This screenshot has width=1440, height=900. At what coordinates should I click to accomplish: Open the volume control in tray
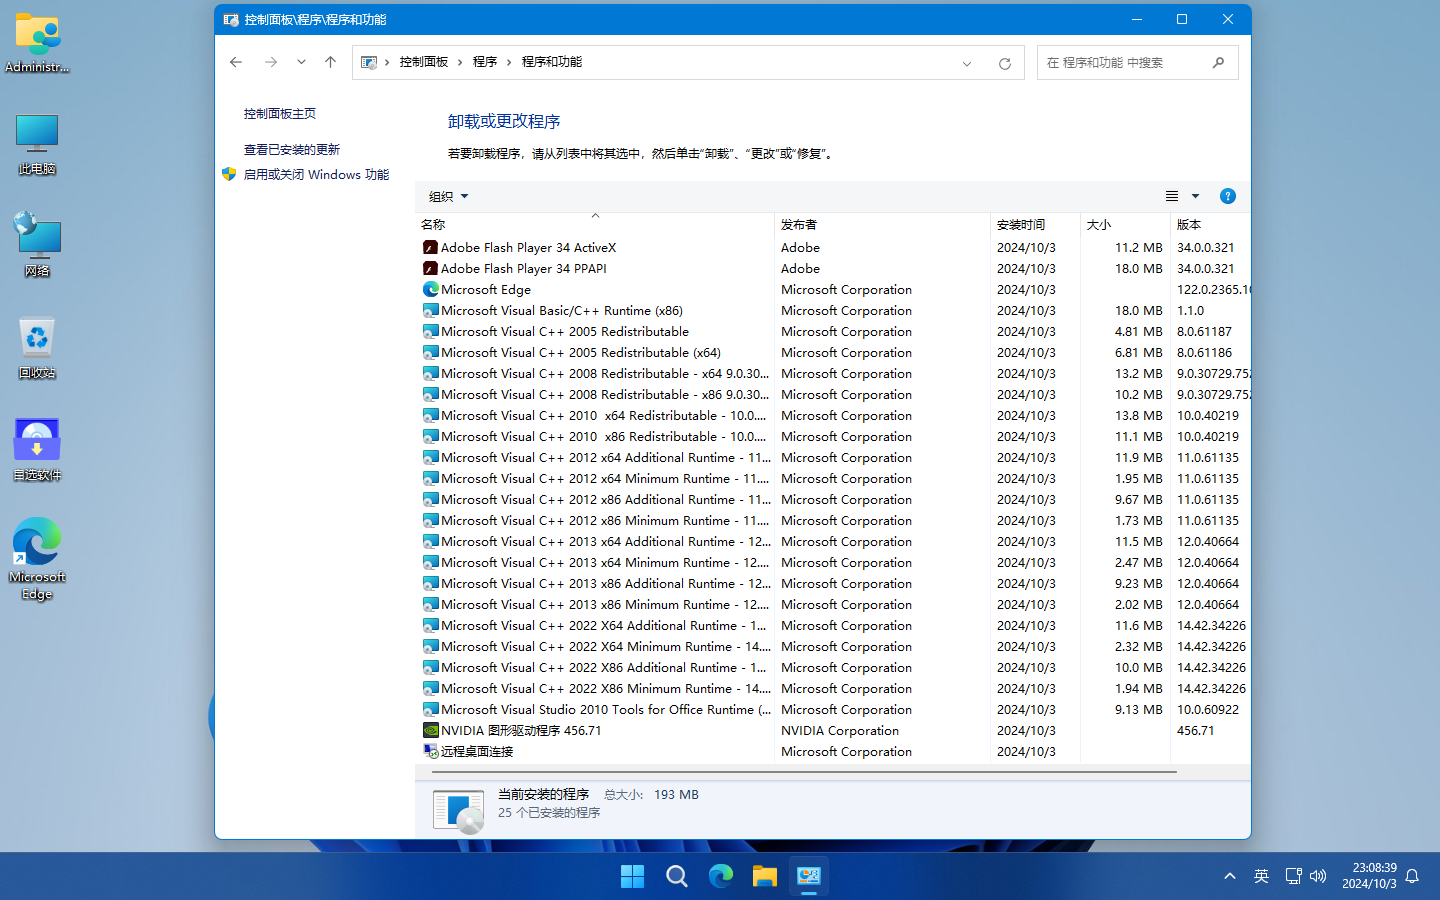coord(1318,877)
